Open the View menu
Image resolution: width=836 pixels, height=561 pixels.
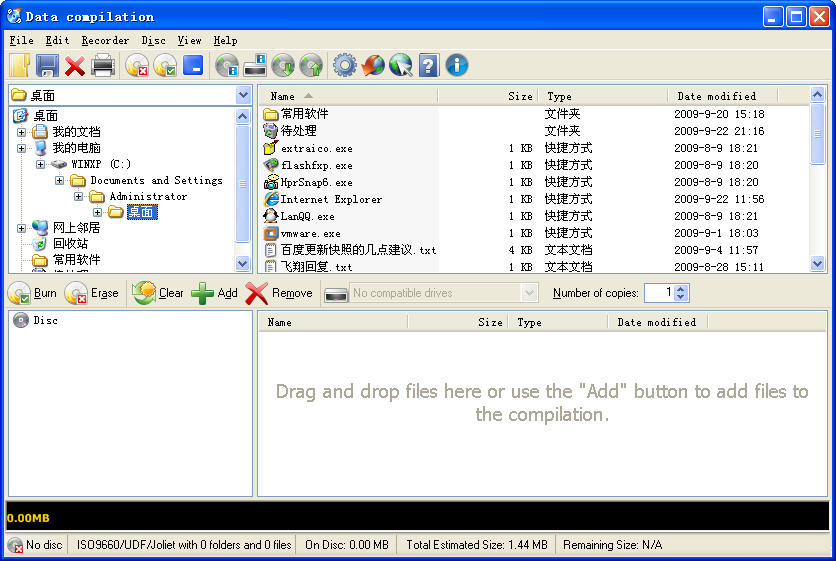tap(189, 41)
